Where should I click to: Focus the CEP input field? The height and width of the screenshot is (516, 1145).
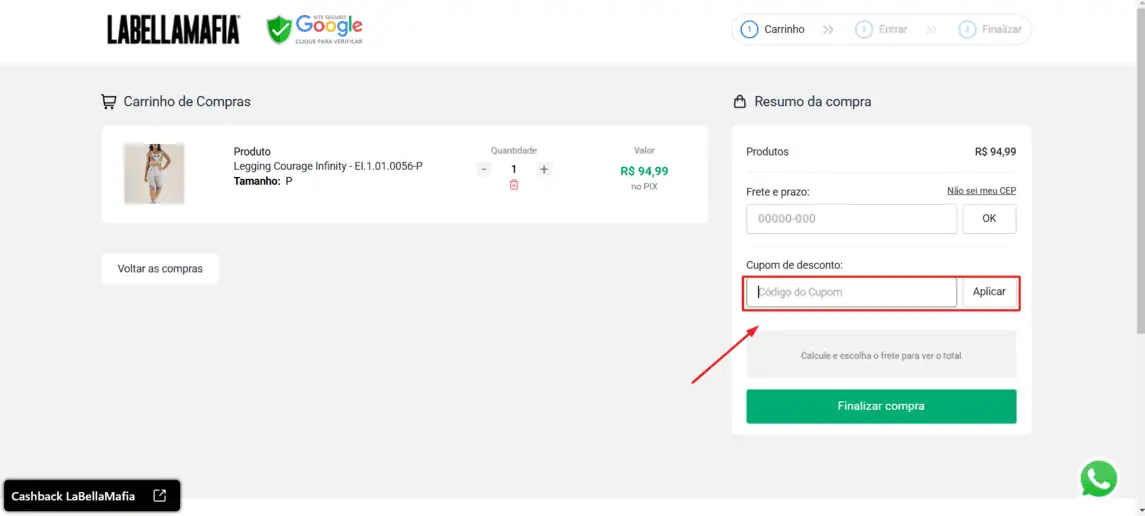[x=851, y=219]
